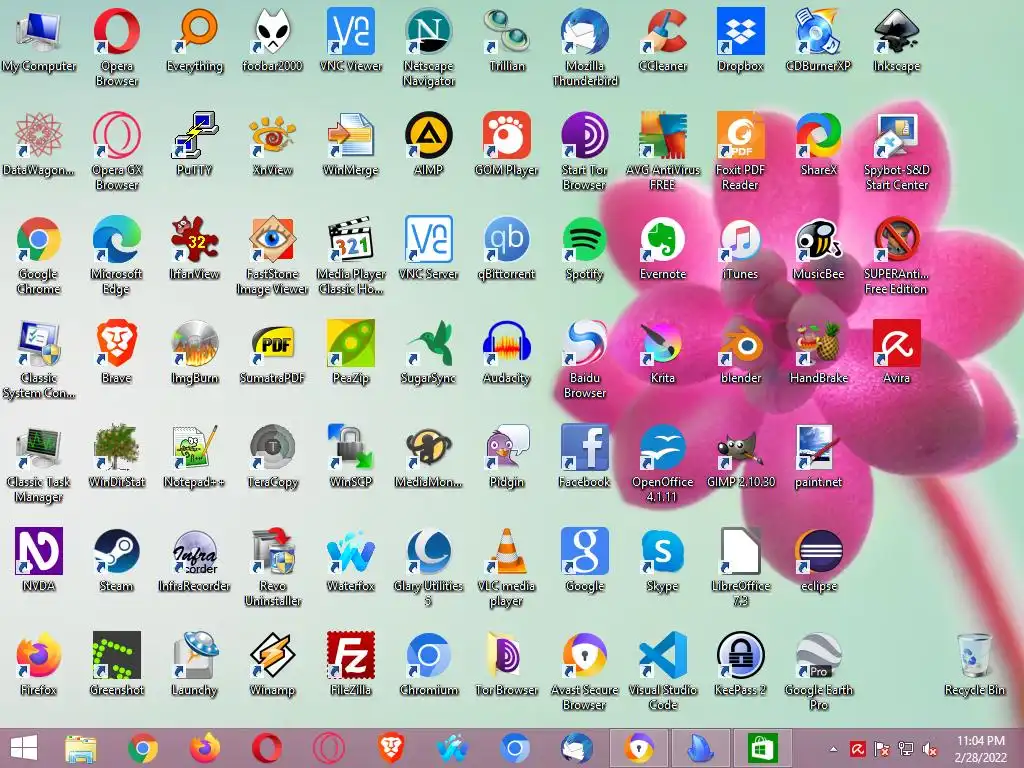Open the network status tray icon
This screenshot has width=1024, height=768.
point(906,749)
